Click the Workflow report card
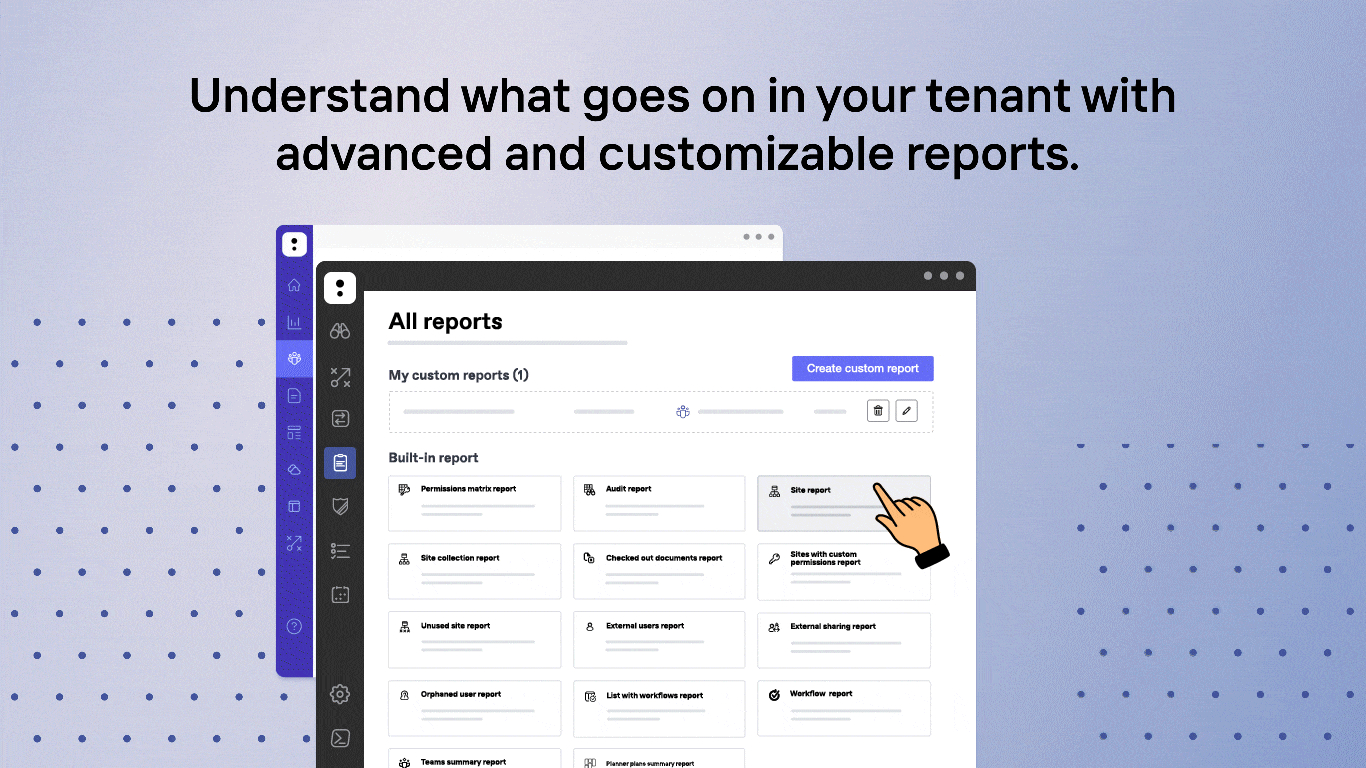Screen dimensions: 1366x768 click(843, 707)
